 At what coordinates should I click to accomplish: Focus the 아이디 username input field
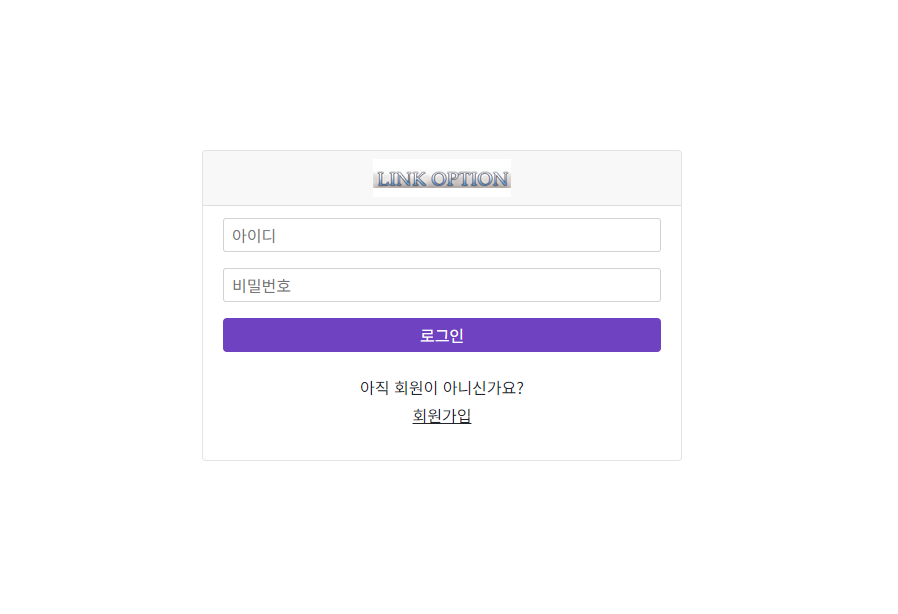(x=442, y=235)
